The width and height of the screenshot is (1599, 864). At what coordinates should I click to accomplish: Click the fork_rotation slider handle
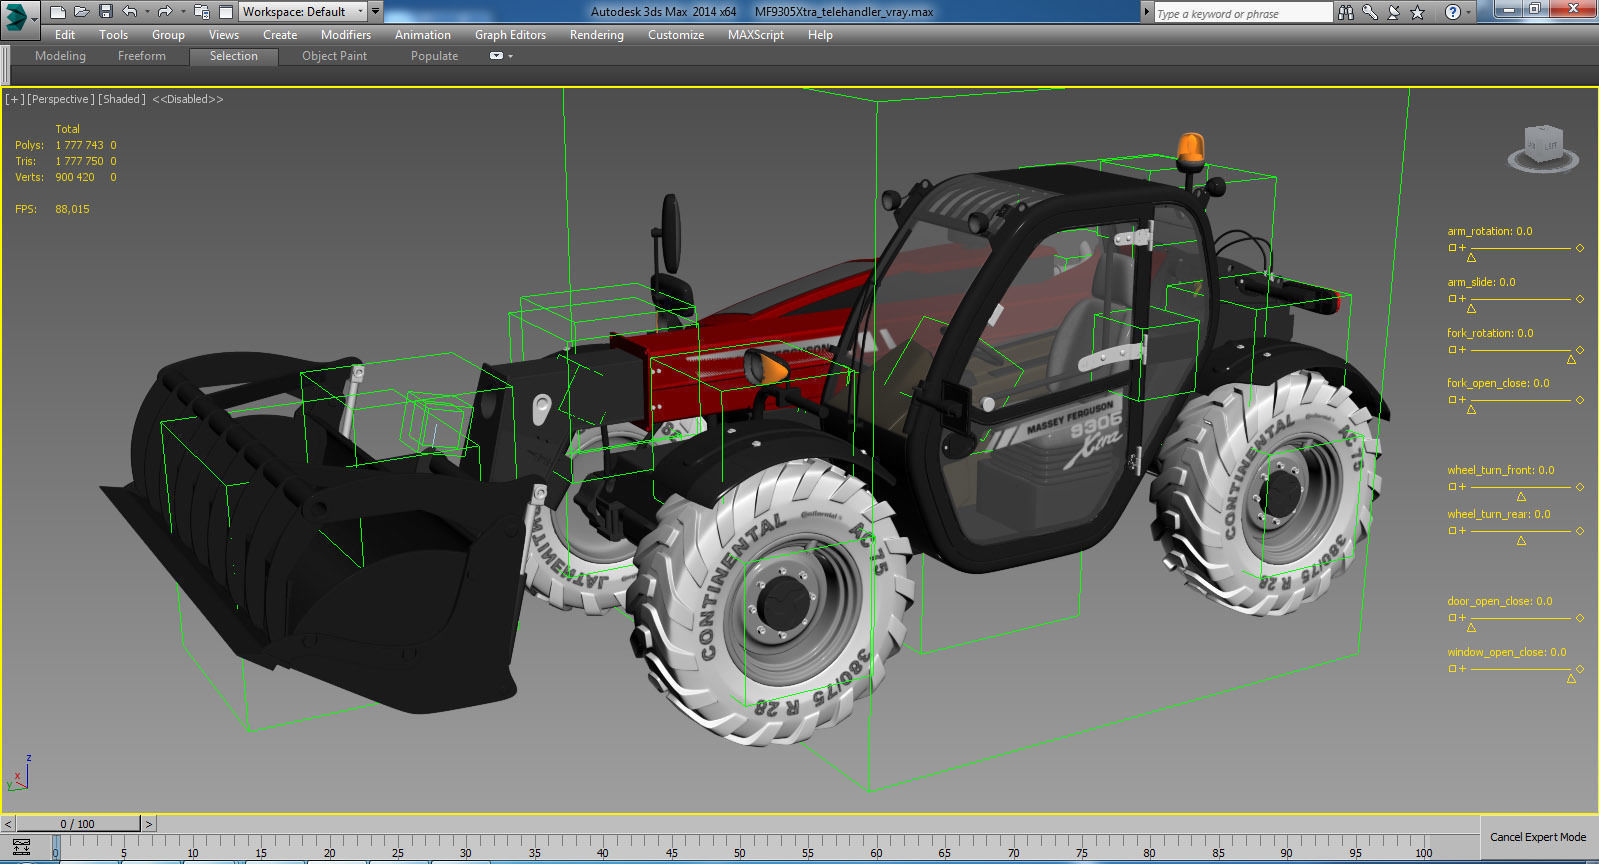pyautogui.click(x=1571, y=359)
